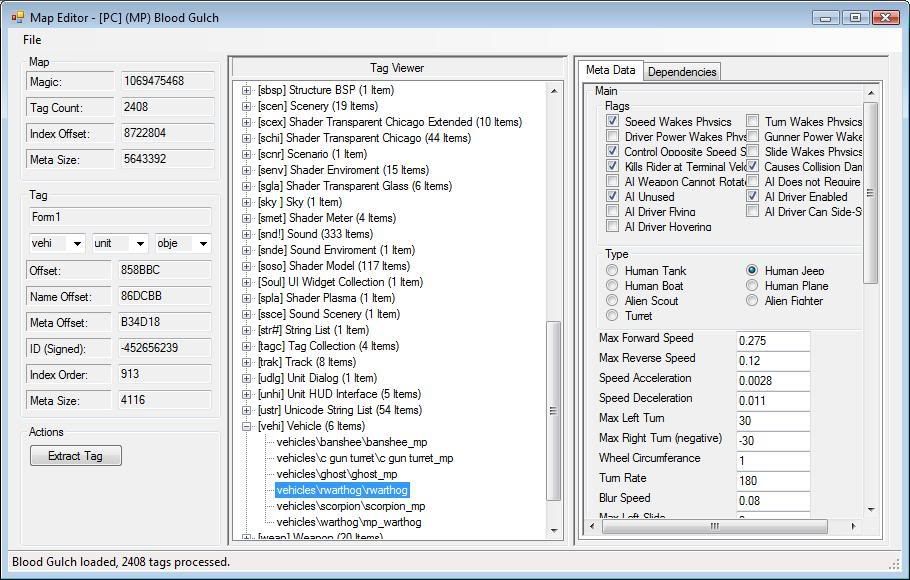Viewport: 910px width, 580px height.
Task: Toggle Kills Rider at Terminal Velocity checkbox
Action: (x=612, y=166)
